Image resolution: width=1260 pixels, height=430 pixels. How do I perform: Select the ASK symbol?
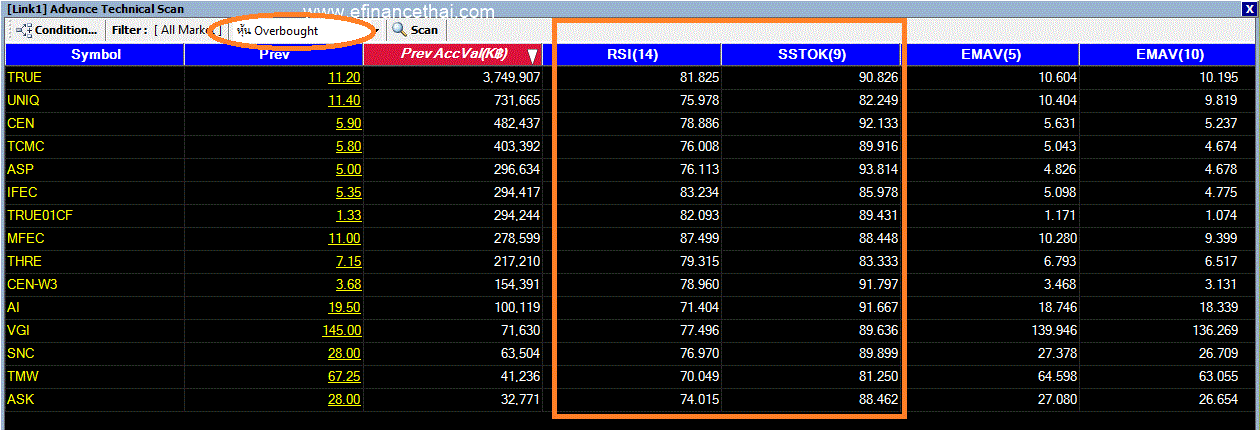pos(20,399)
